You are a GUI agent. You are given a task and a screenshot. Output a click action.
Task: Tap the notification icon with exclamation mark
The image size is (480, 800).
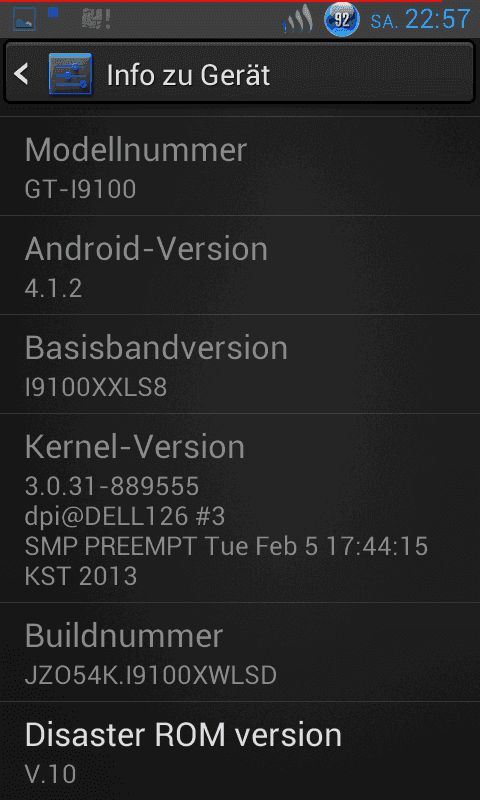[x=96, y=20]
